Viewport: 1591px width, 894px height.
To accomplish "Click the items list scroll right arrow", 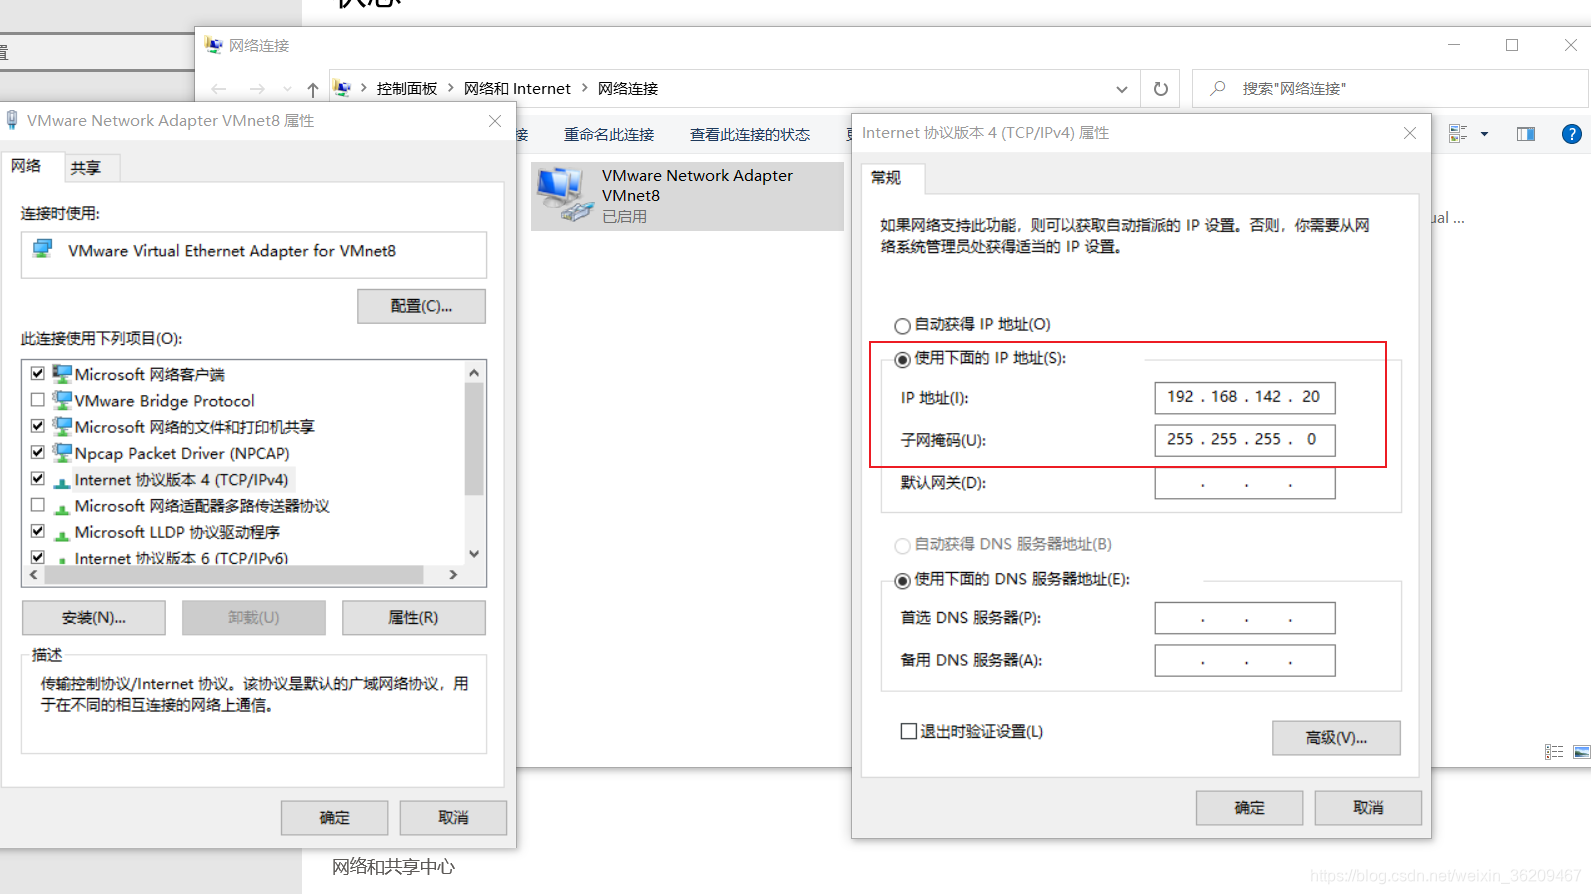I will [453, 575].
